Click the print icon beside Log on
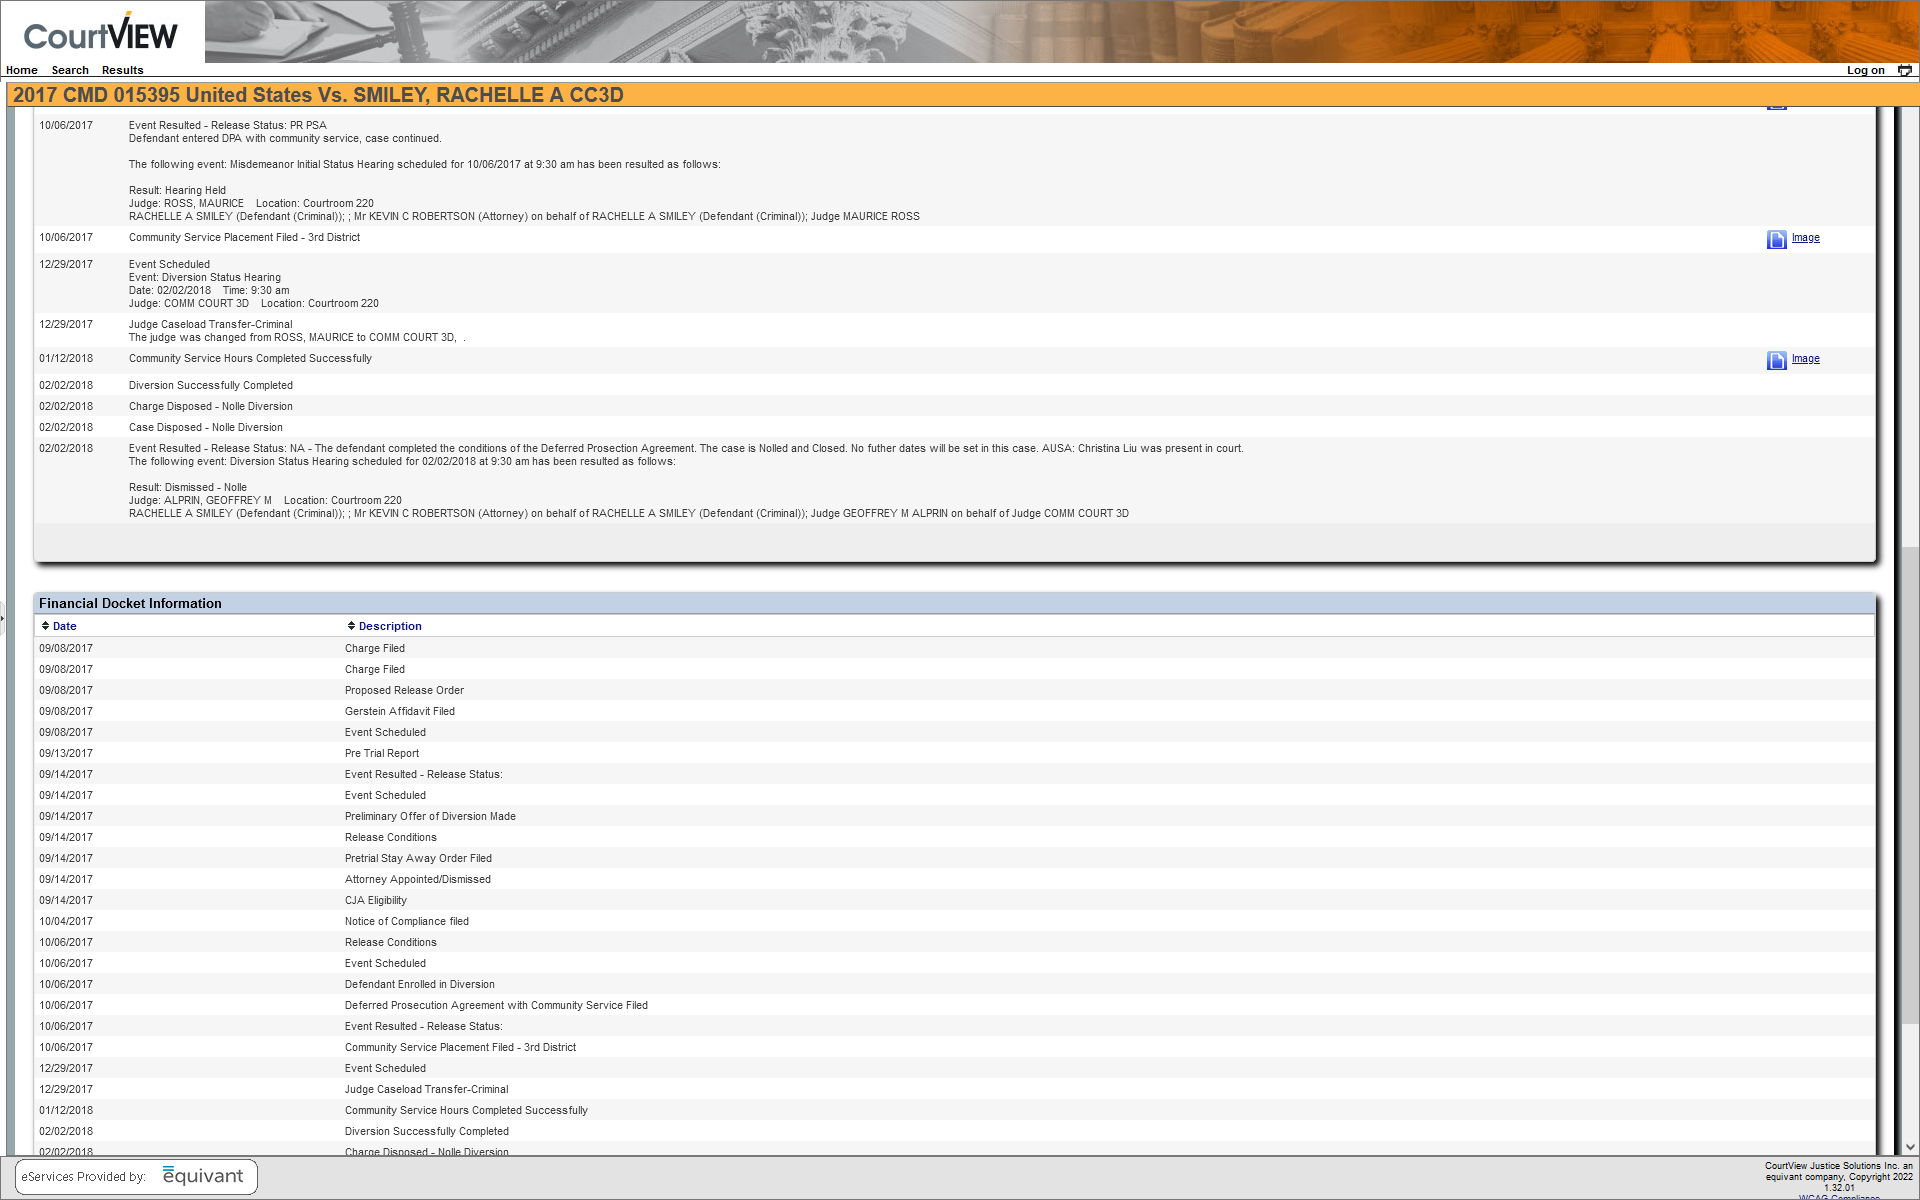 pos(1904,70)
